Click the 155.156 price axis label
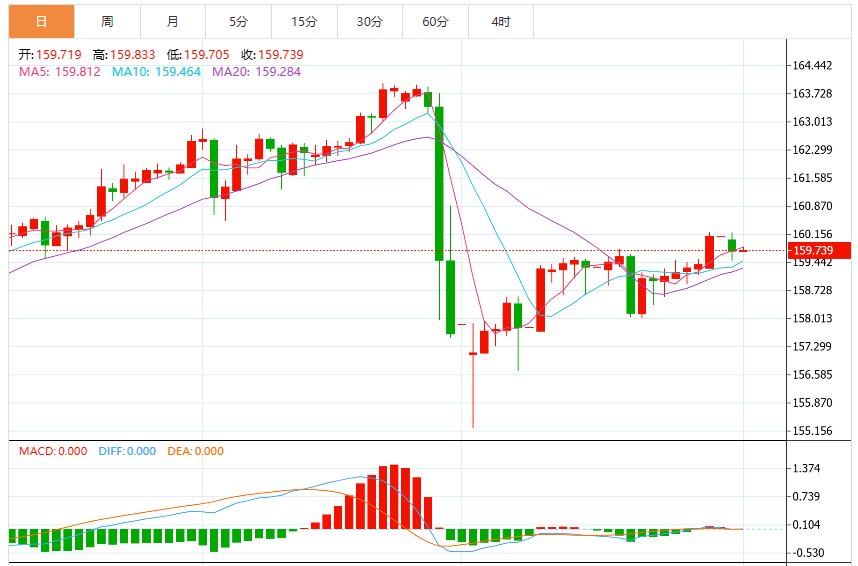The width and height of the screenshot is (858, 566). tap(813, 431)
